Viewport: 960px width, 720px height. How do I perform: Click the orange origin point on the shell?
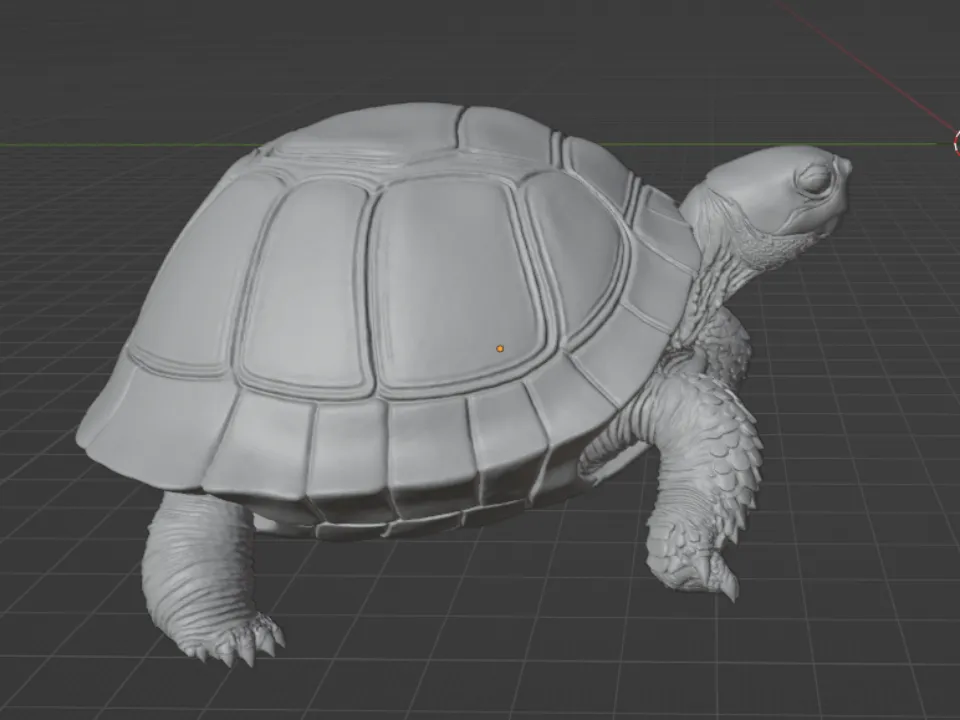[500, 348]
